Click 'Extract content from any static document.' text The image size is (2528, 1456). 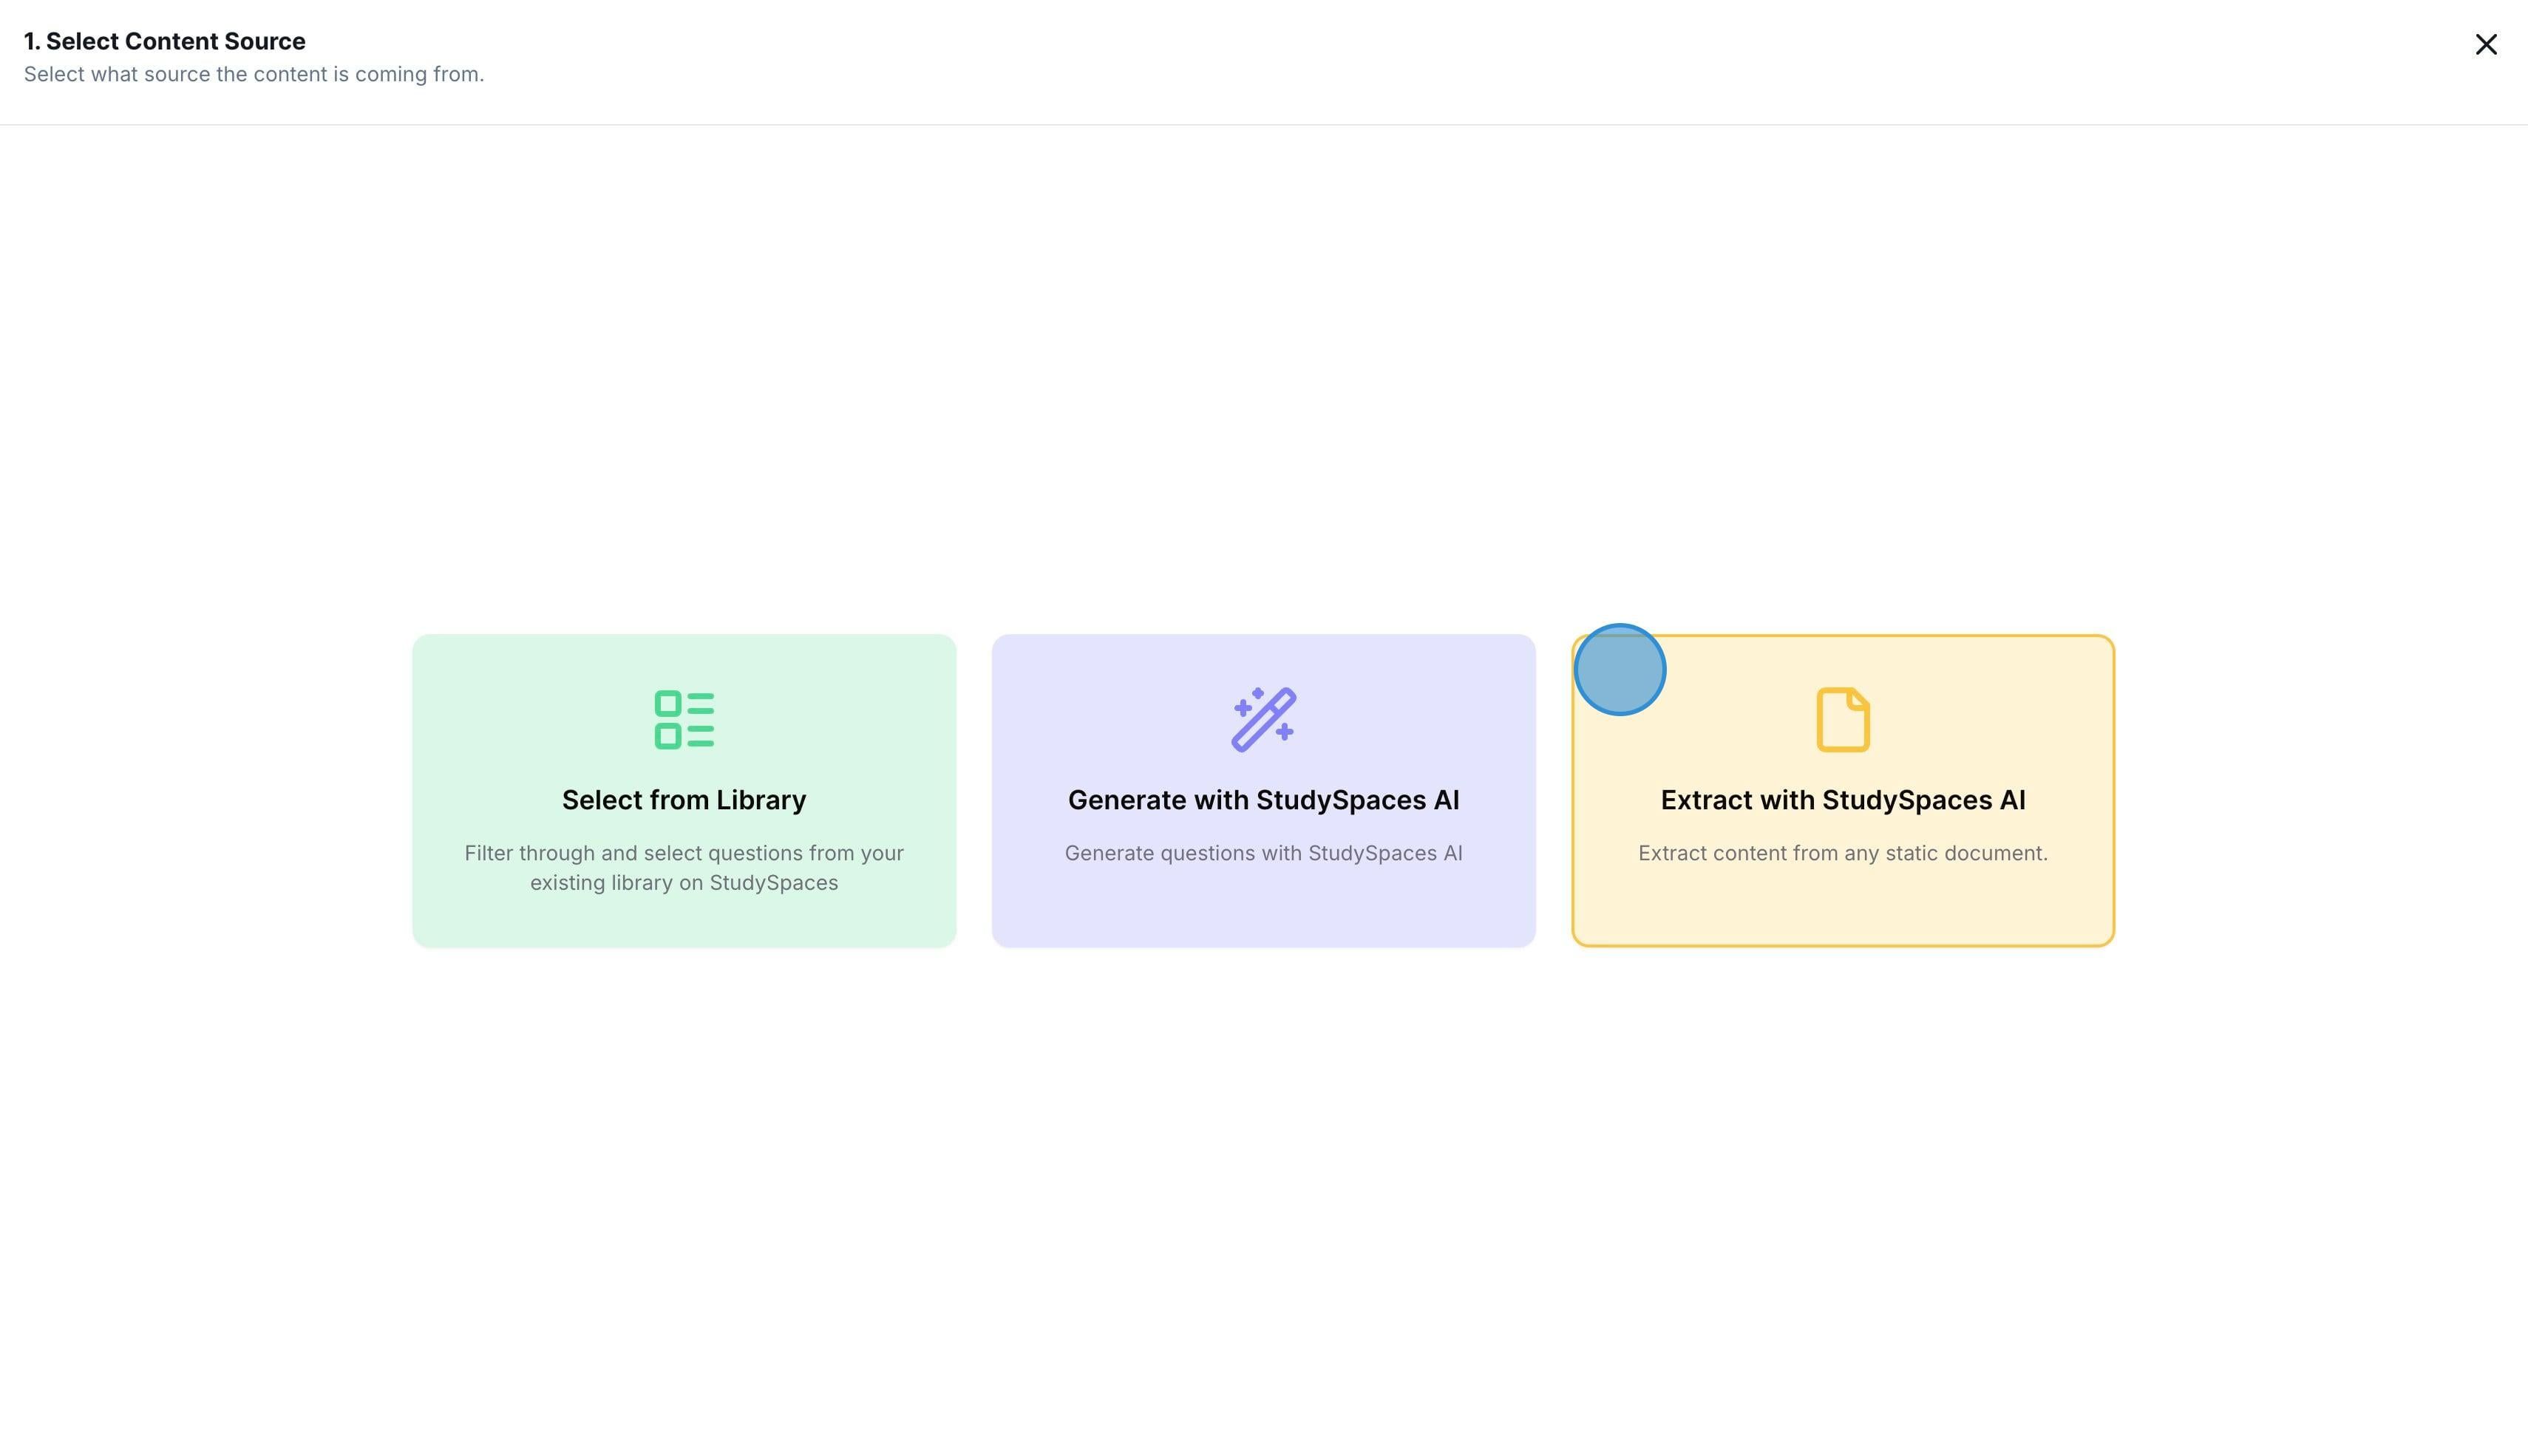tap(1843, 853)
